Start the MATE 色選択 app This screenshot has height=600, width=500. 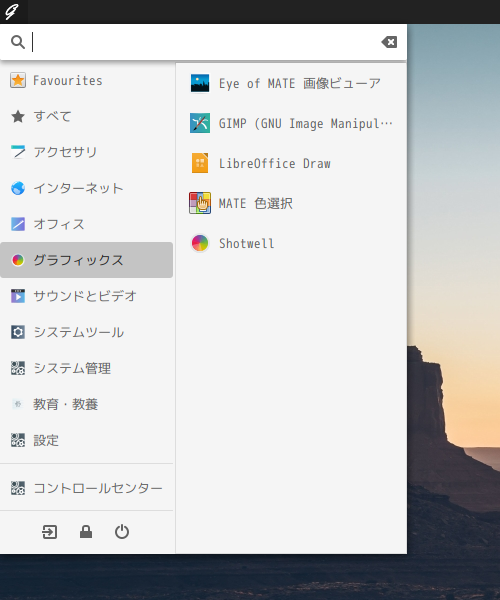pos(291,203)
